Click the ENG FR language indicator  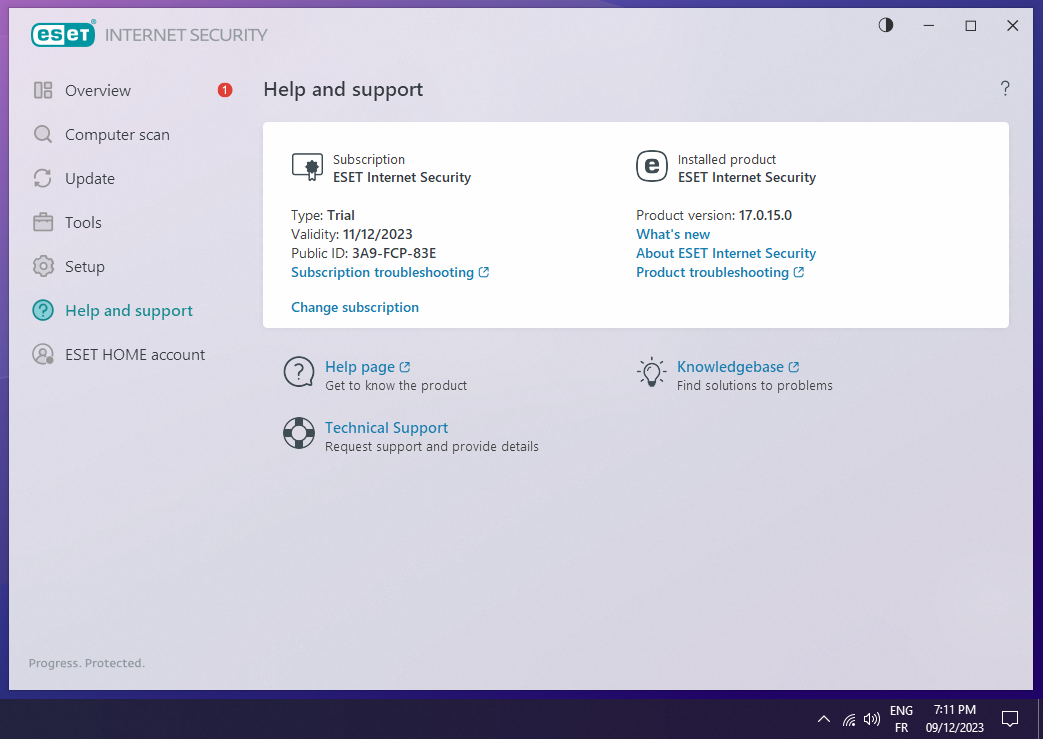pyautogui.click(x=901, y=719)
